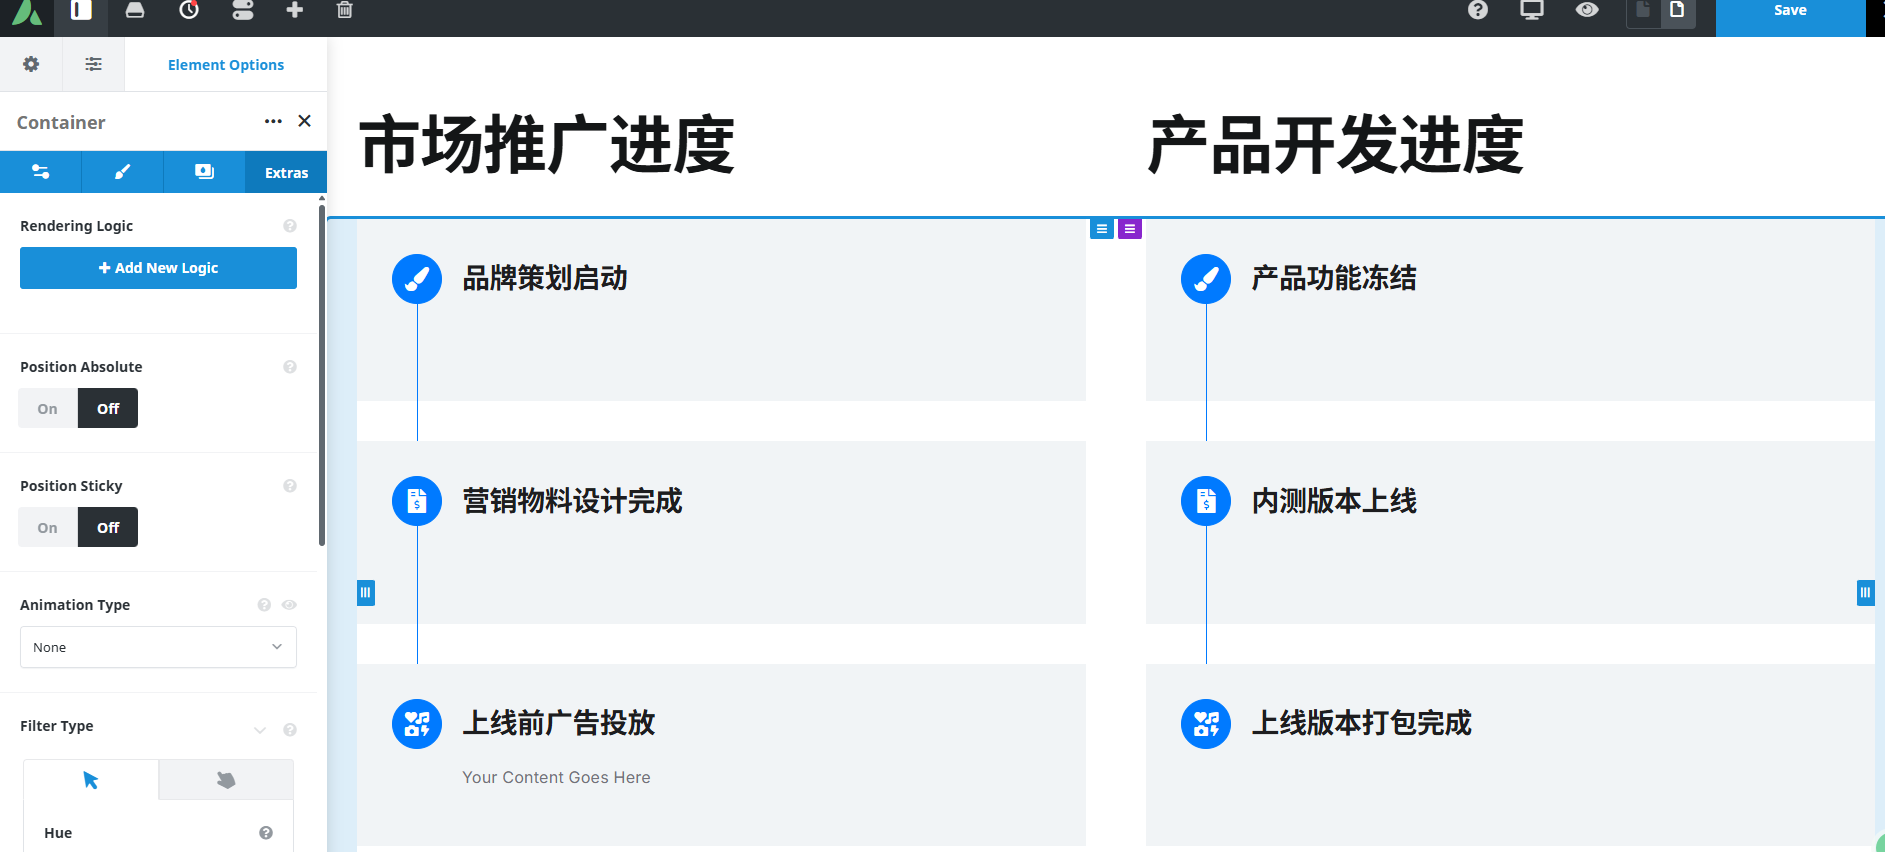Select the Extras tab

[x=286, y=173]
